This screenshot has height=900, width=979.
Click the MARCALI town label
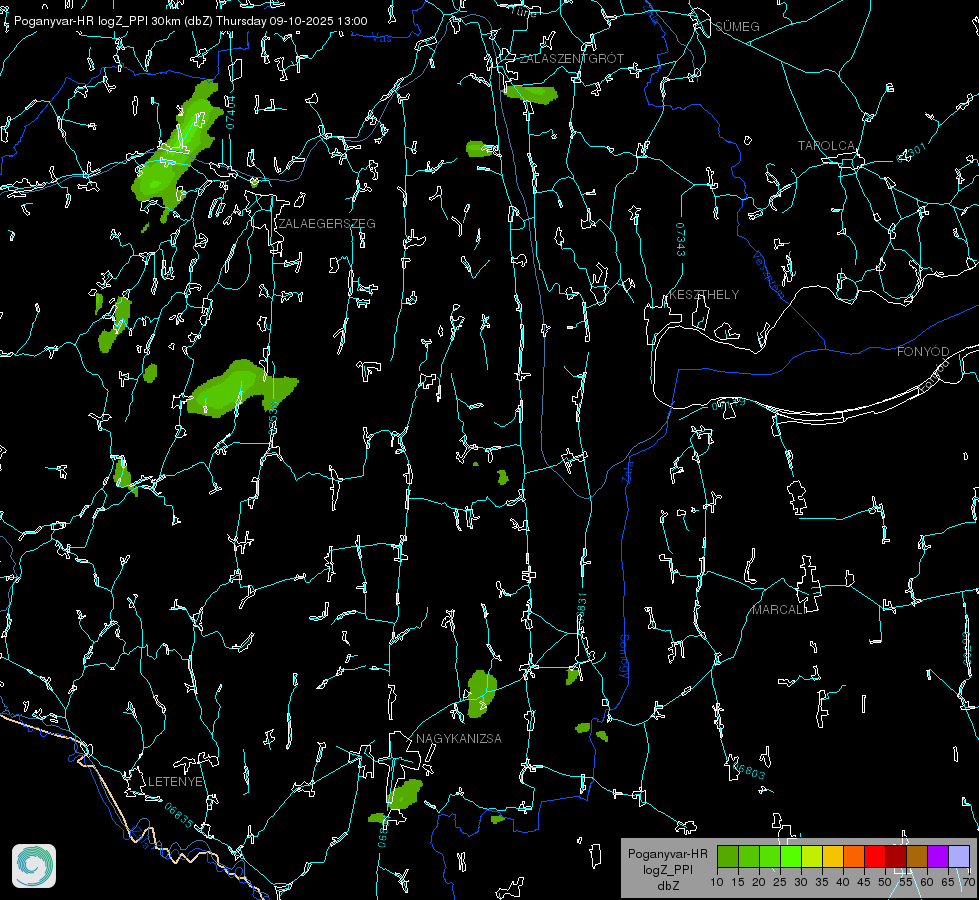[x=778, y=610]
